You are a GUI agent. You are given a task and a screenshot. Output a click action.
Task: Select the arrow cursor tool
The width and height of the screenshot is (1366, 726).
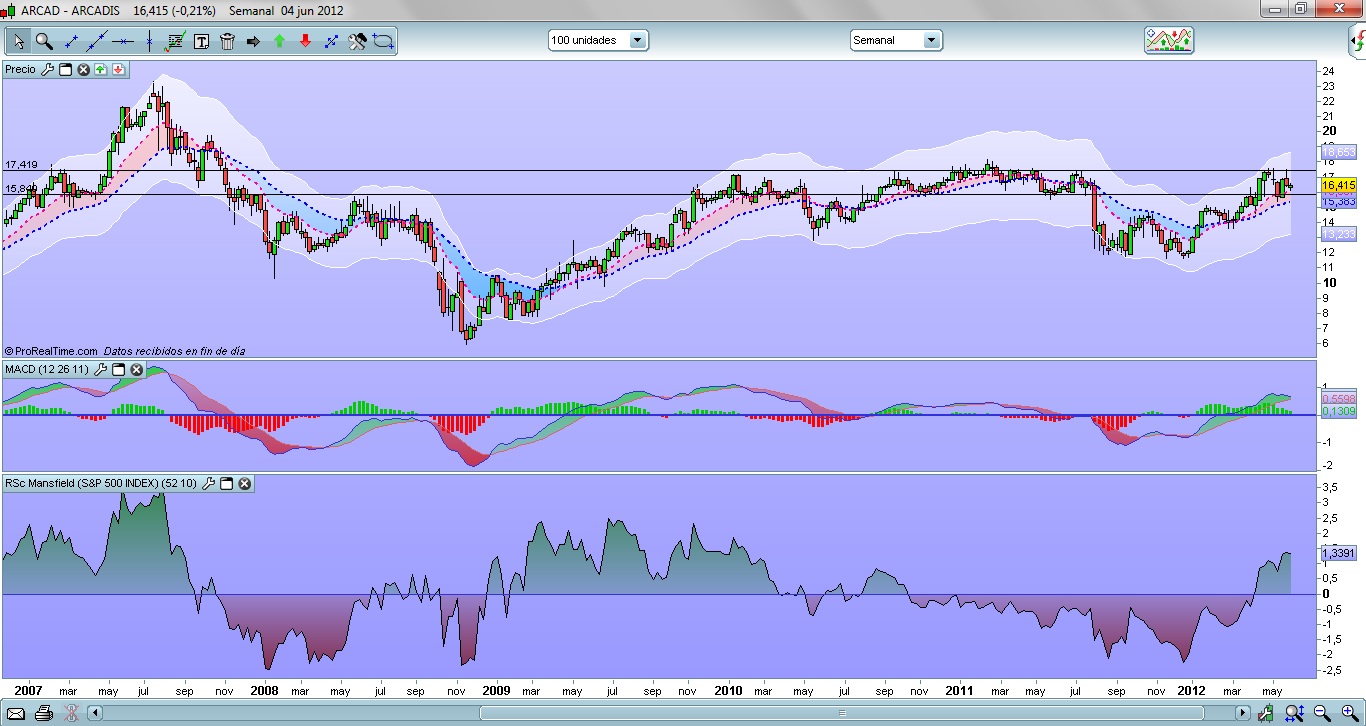click(18, 41)
